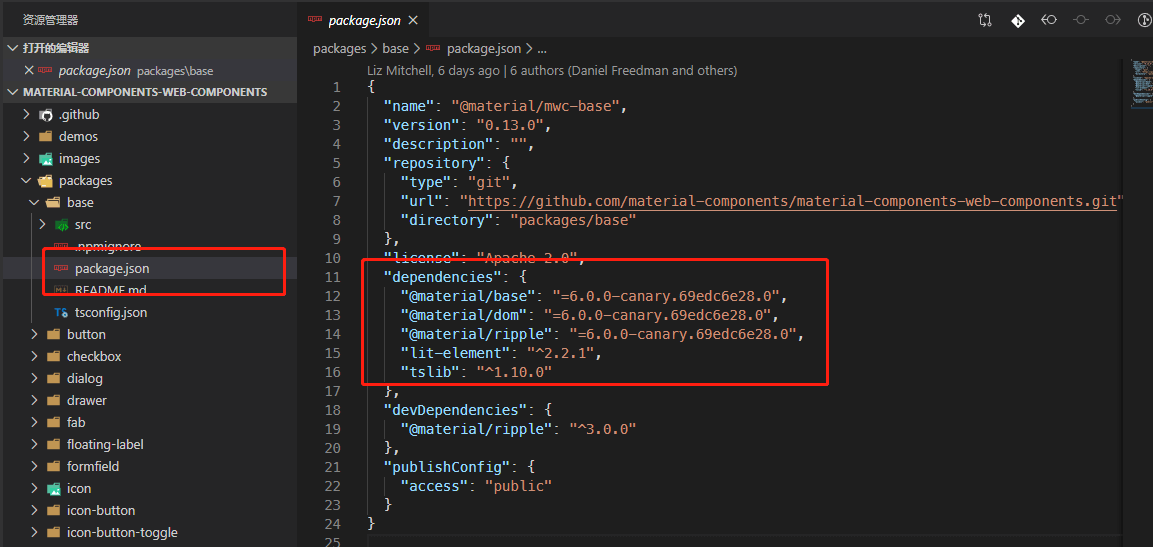Collapse the open editors section
This screenshot has width=1153, height=547.
[12, 48]
